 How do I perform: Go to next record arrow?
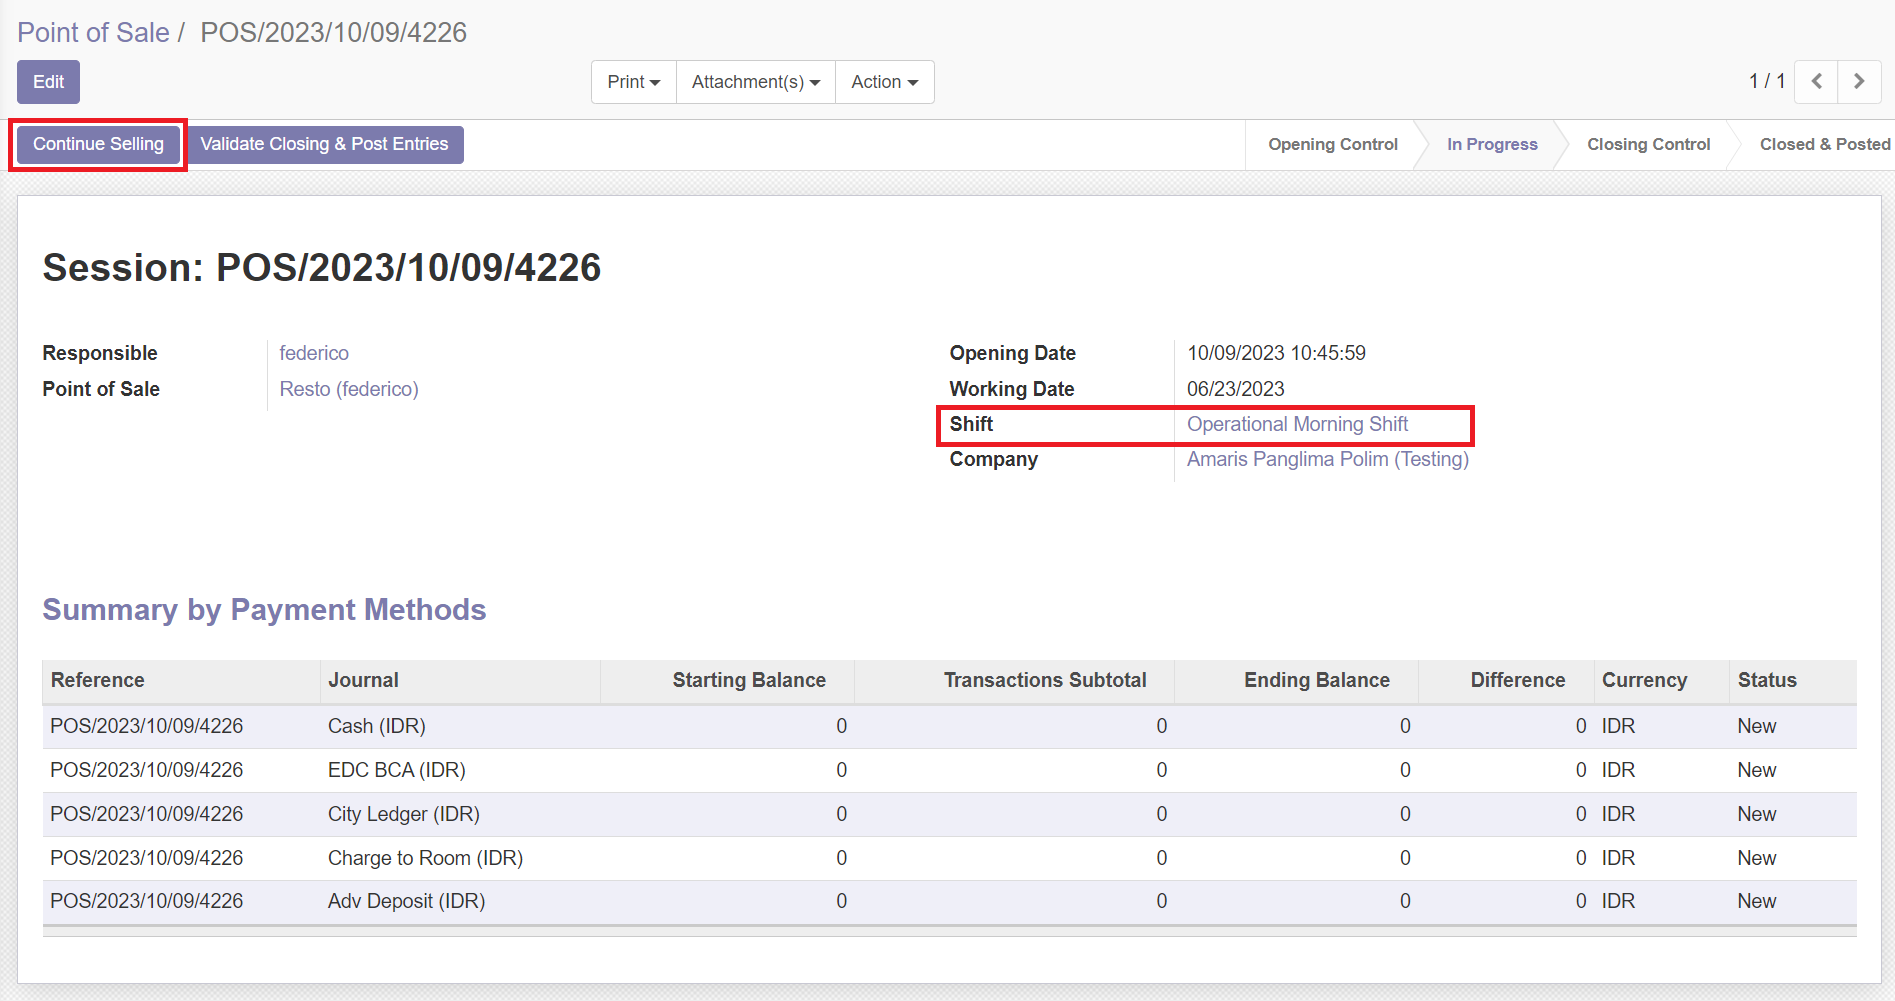tap(1859, 82)
